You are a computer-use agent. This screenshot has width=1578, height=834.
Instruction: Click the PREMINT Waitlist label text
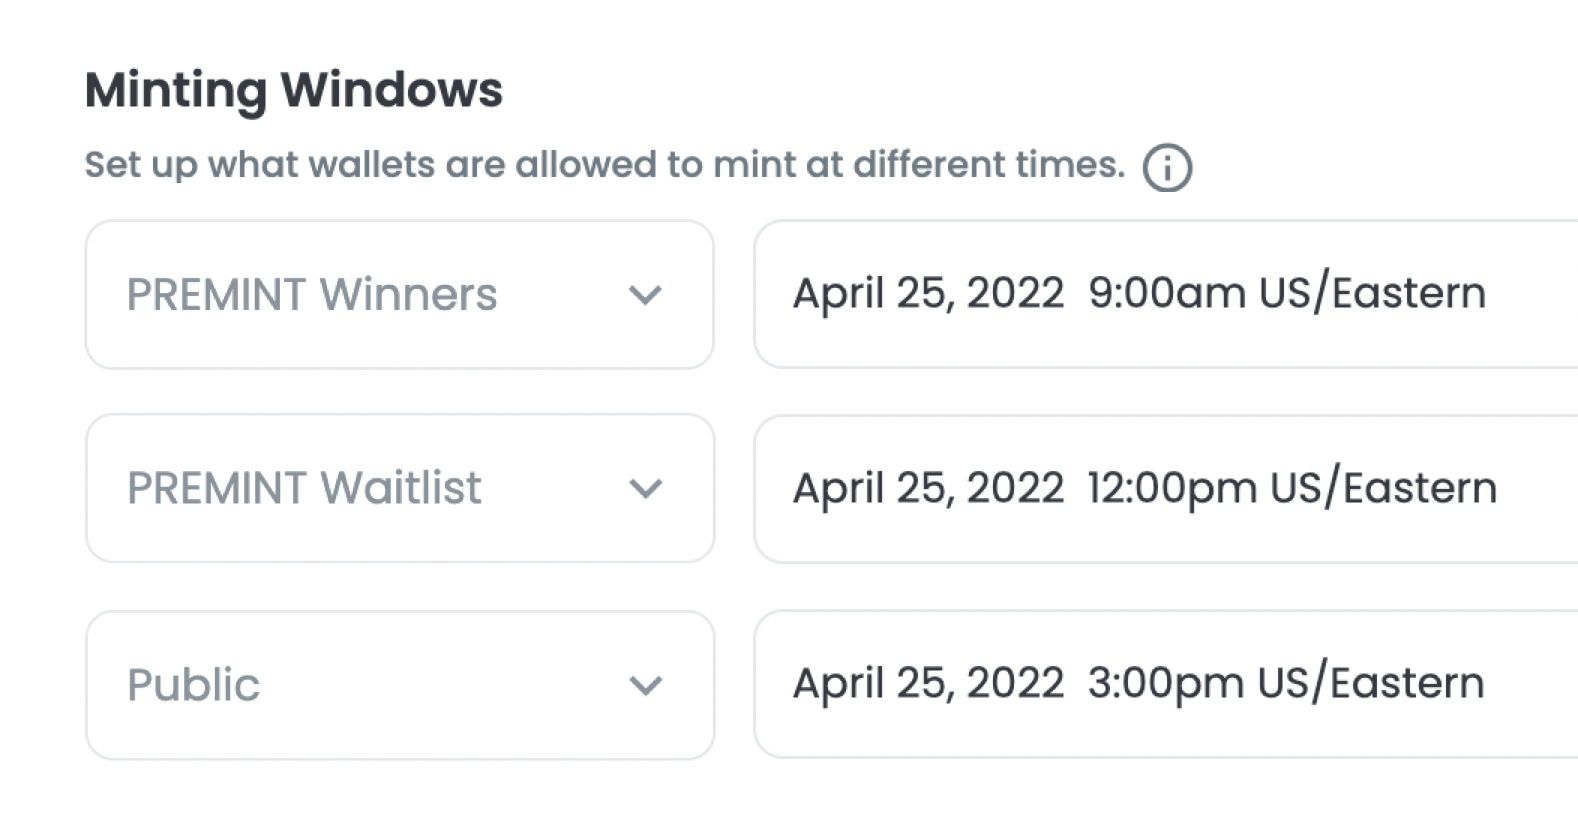[304, 489]
